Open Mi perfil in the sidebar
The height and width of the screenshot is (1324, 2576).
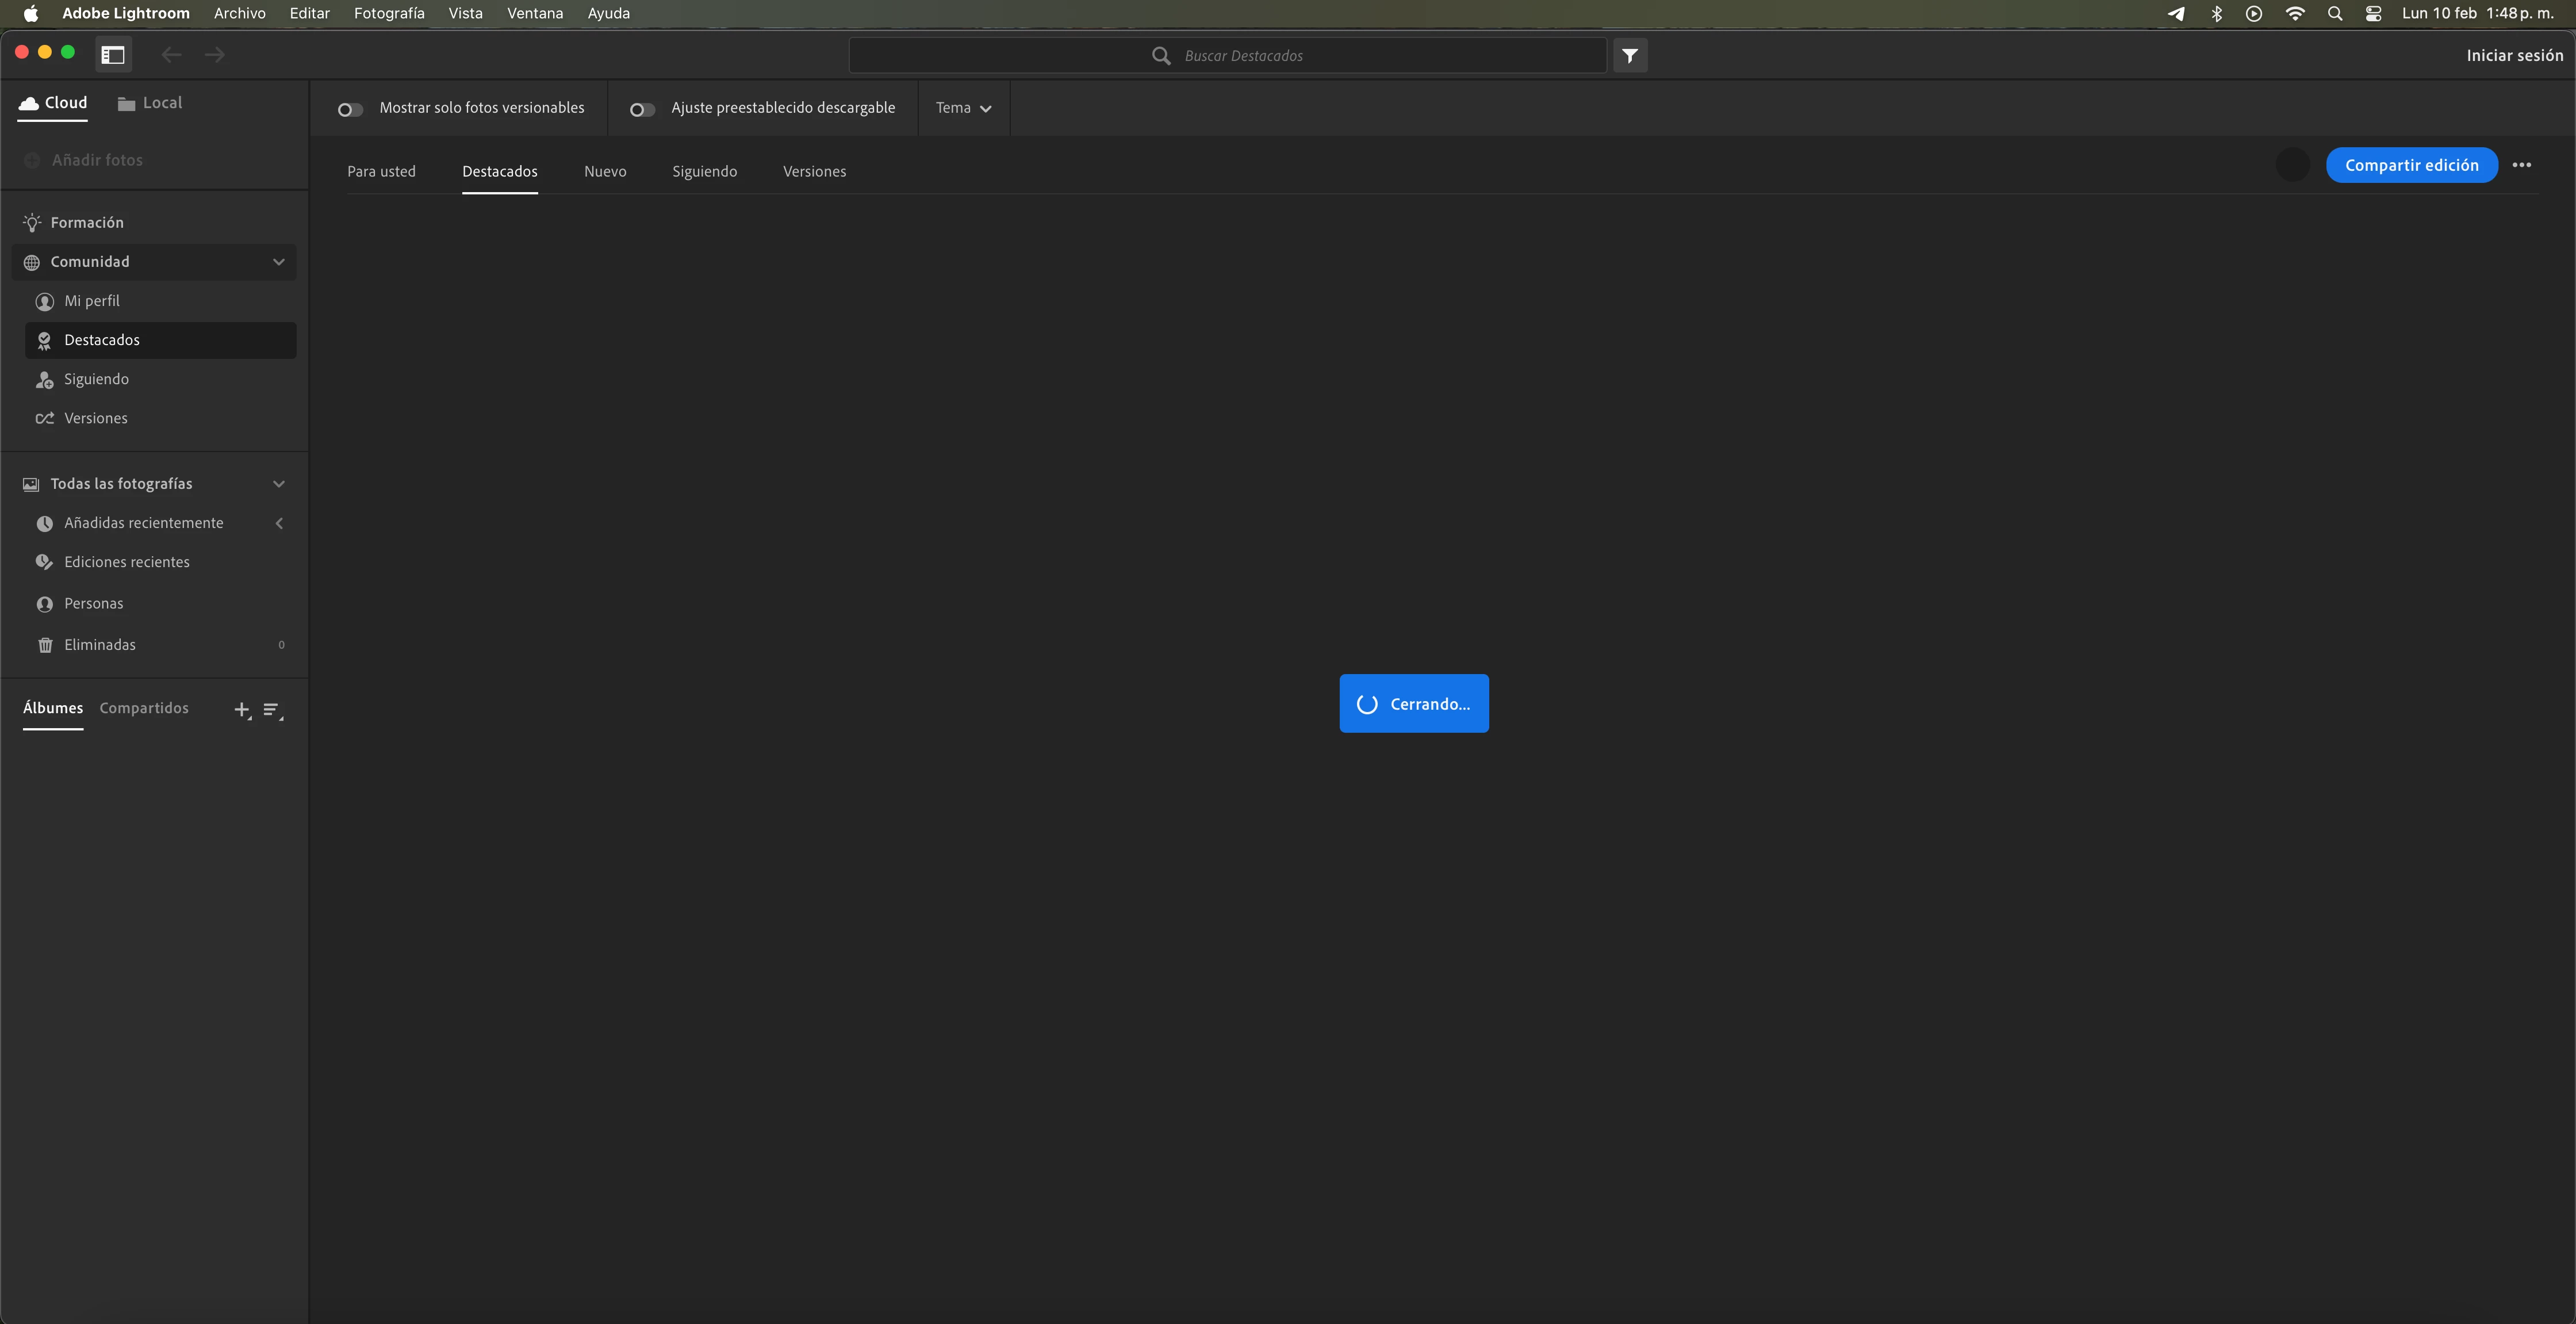[91, 301]
